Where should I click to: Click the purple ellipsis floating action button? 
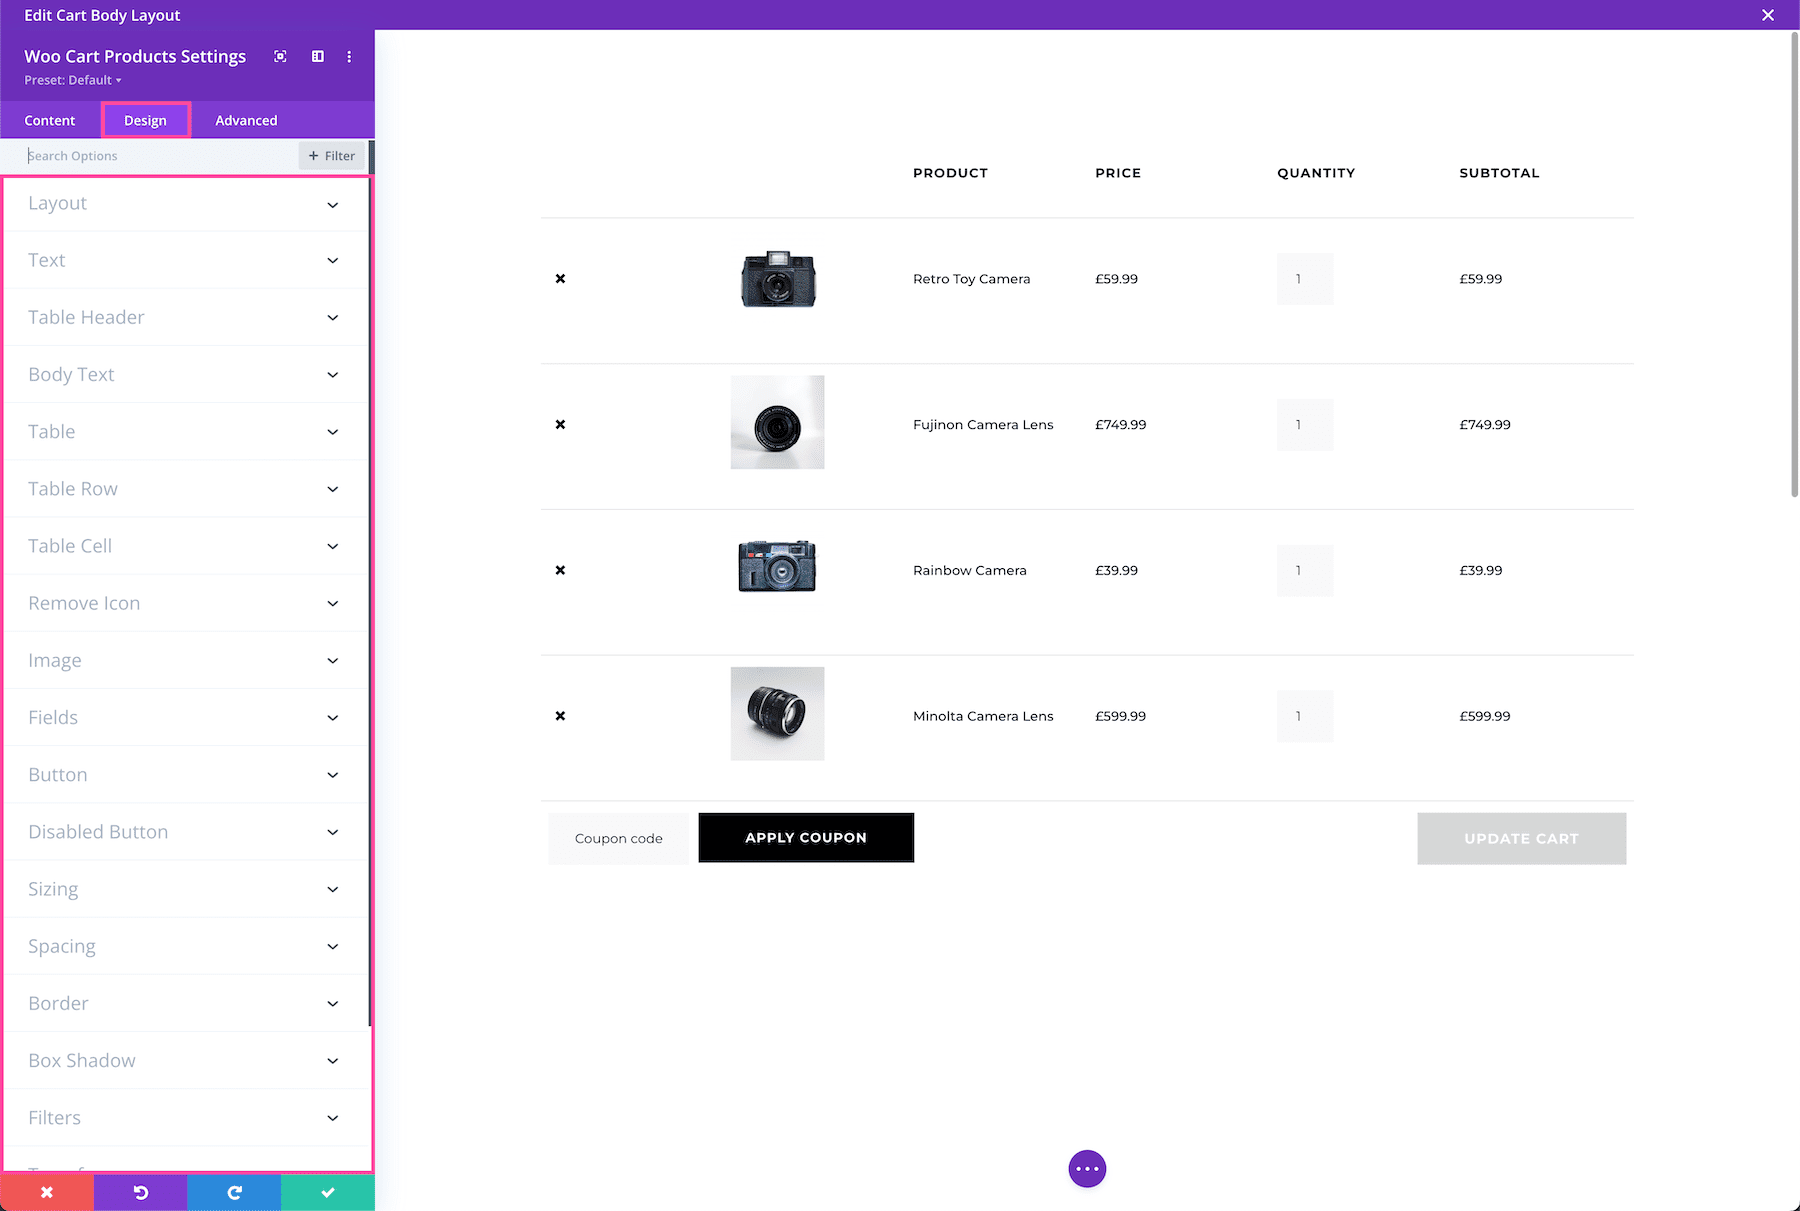coord(1087,1168)
